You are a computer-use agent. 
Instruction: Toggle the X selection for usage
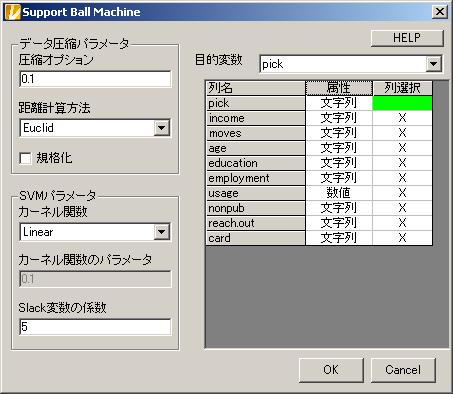(x=402, y=193)
